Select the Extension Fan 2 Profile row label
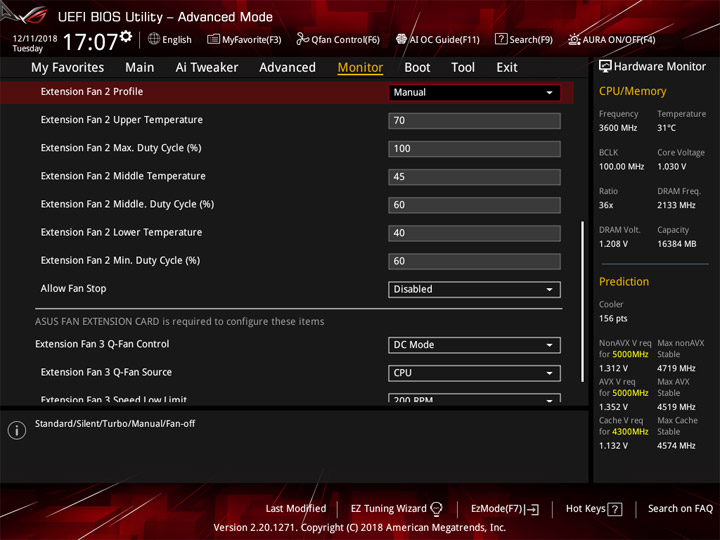 (x=92, y=92)
